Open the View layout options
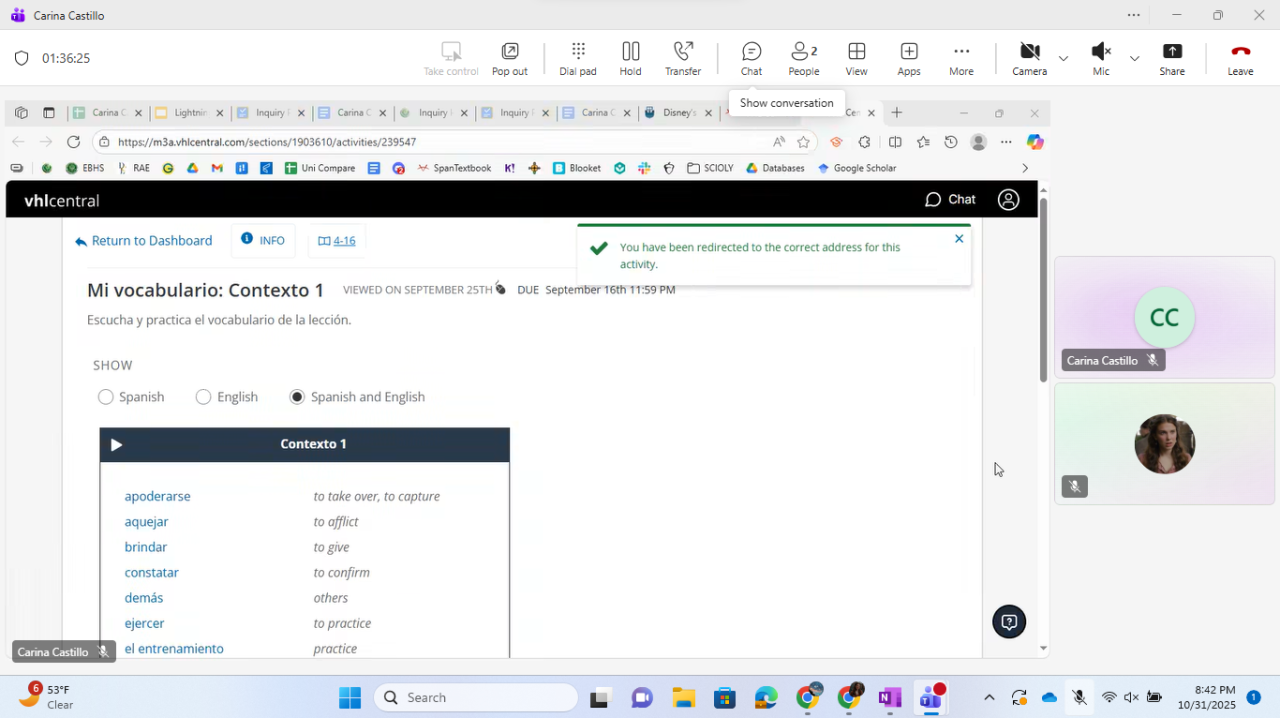Screen dimensions: 1280x718 tap(856, 58)
